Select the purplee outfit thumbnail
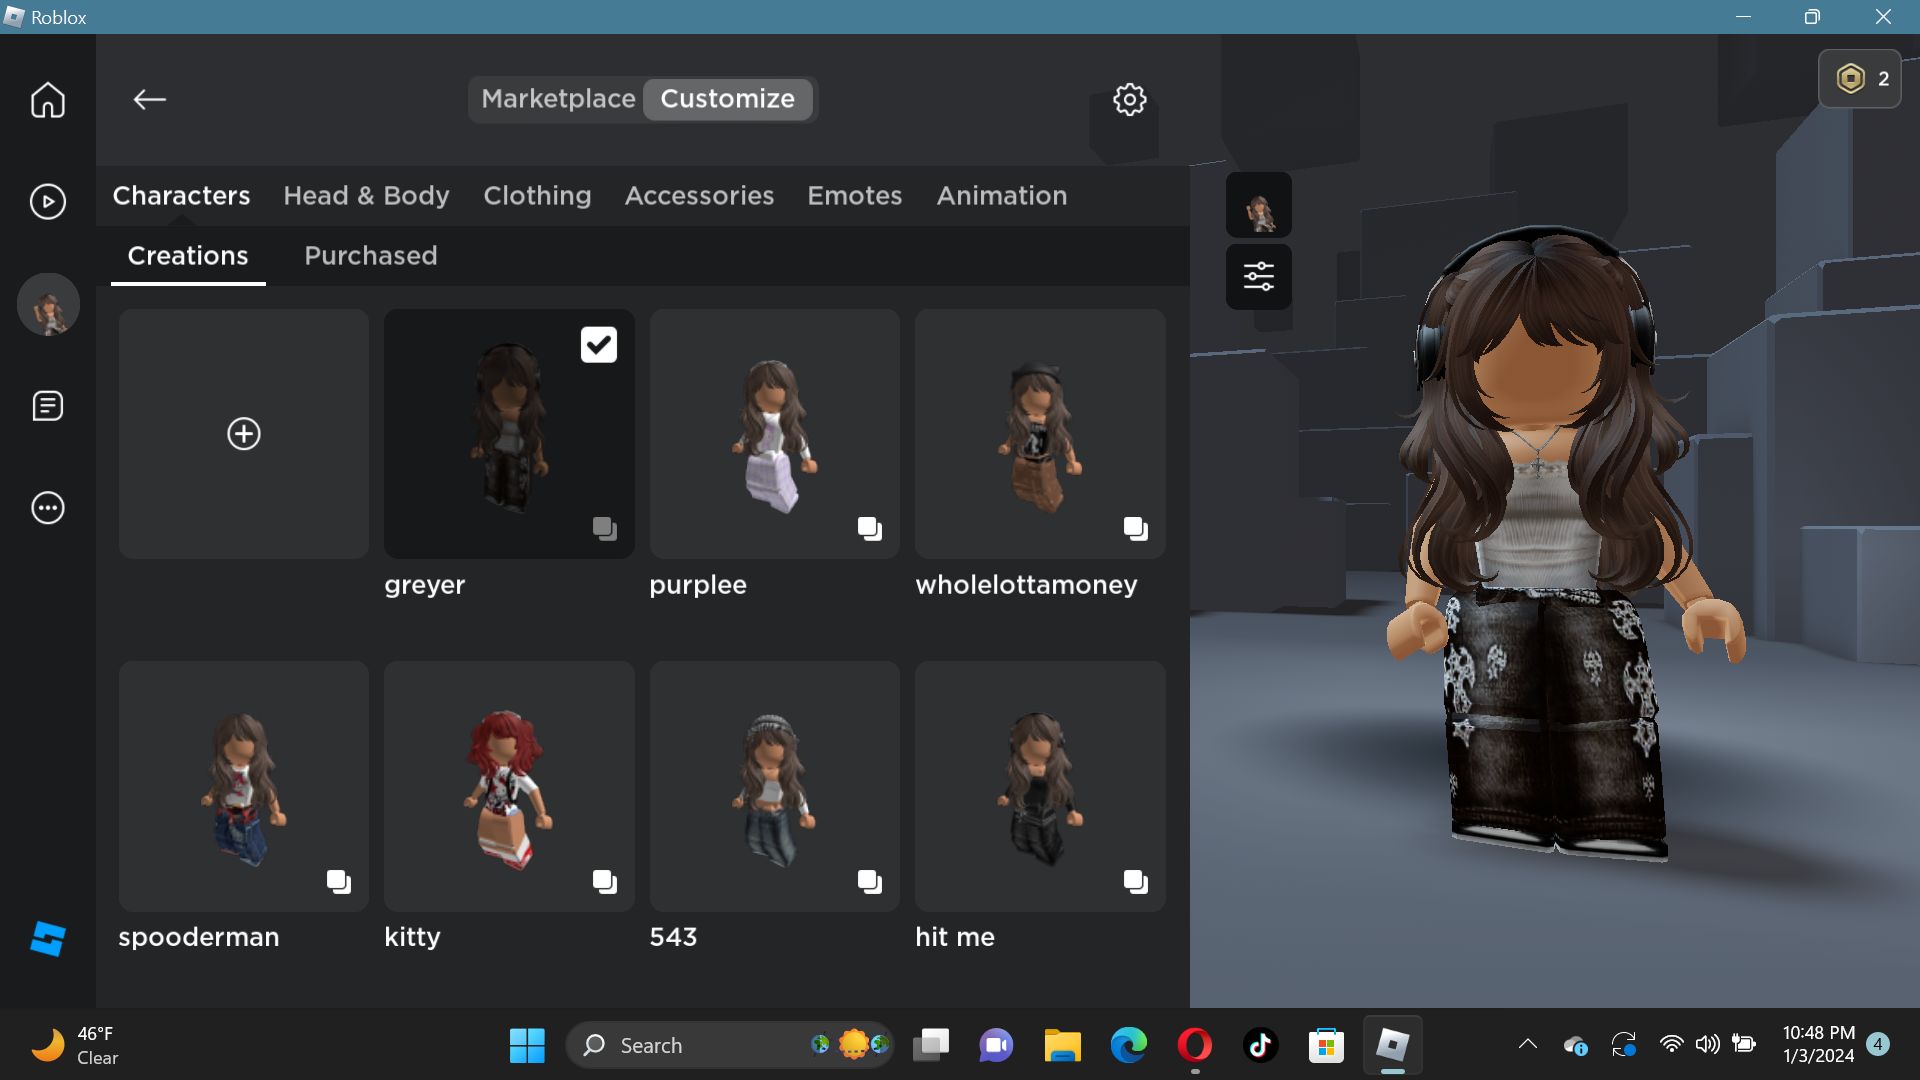The height and width of the screenshot is (1080, 1920). 775,433
